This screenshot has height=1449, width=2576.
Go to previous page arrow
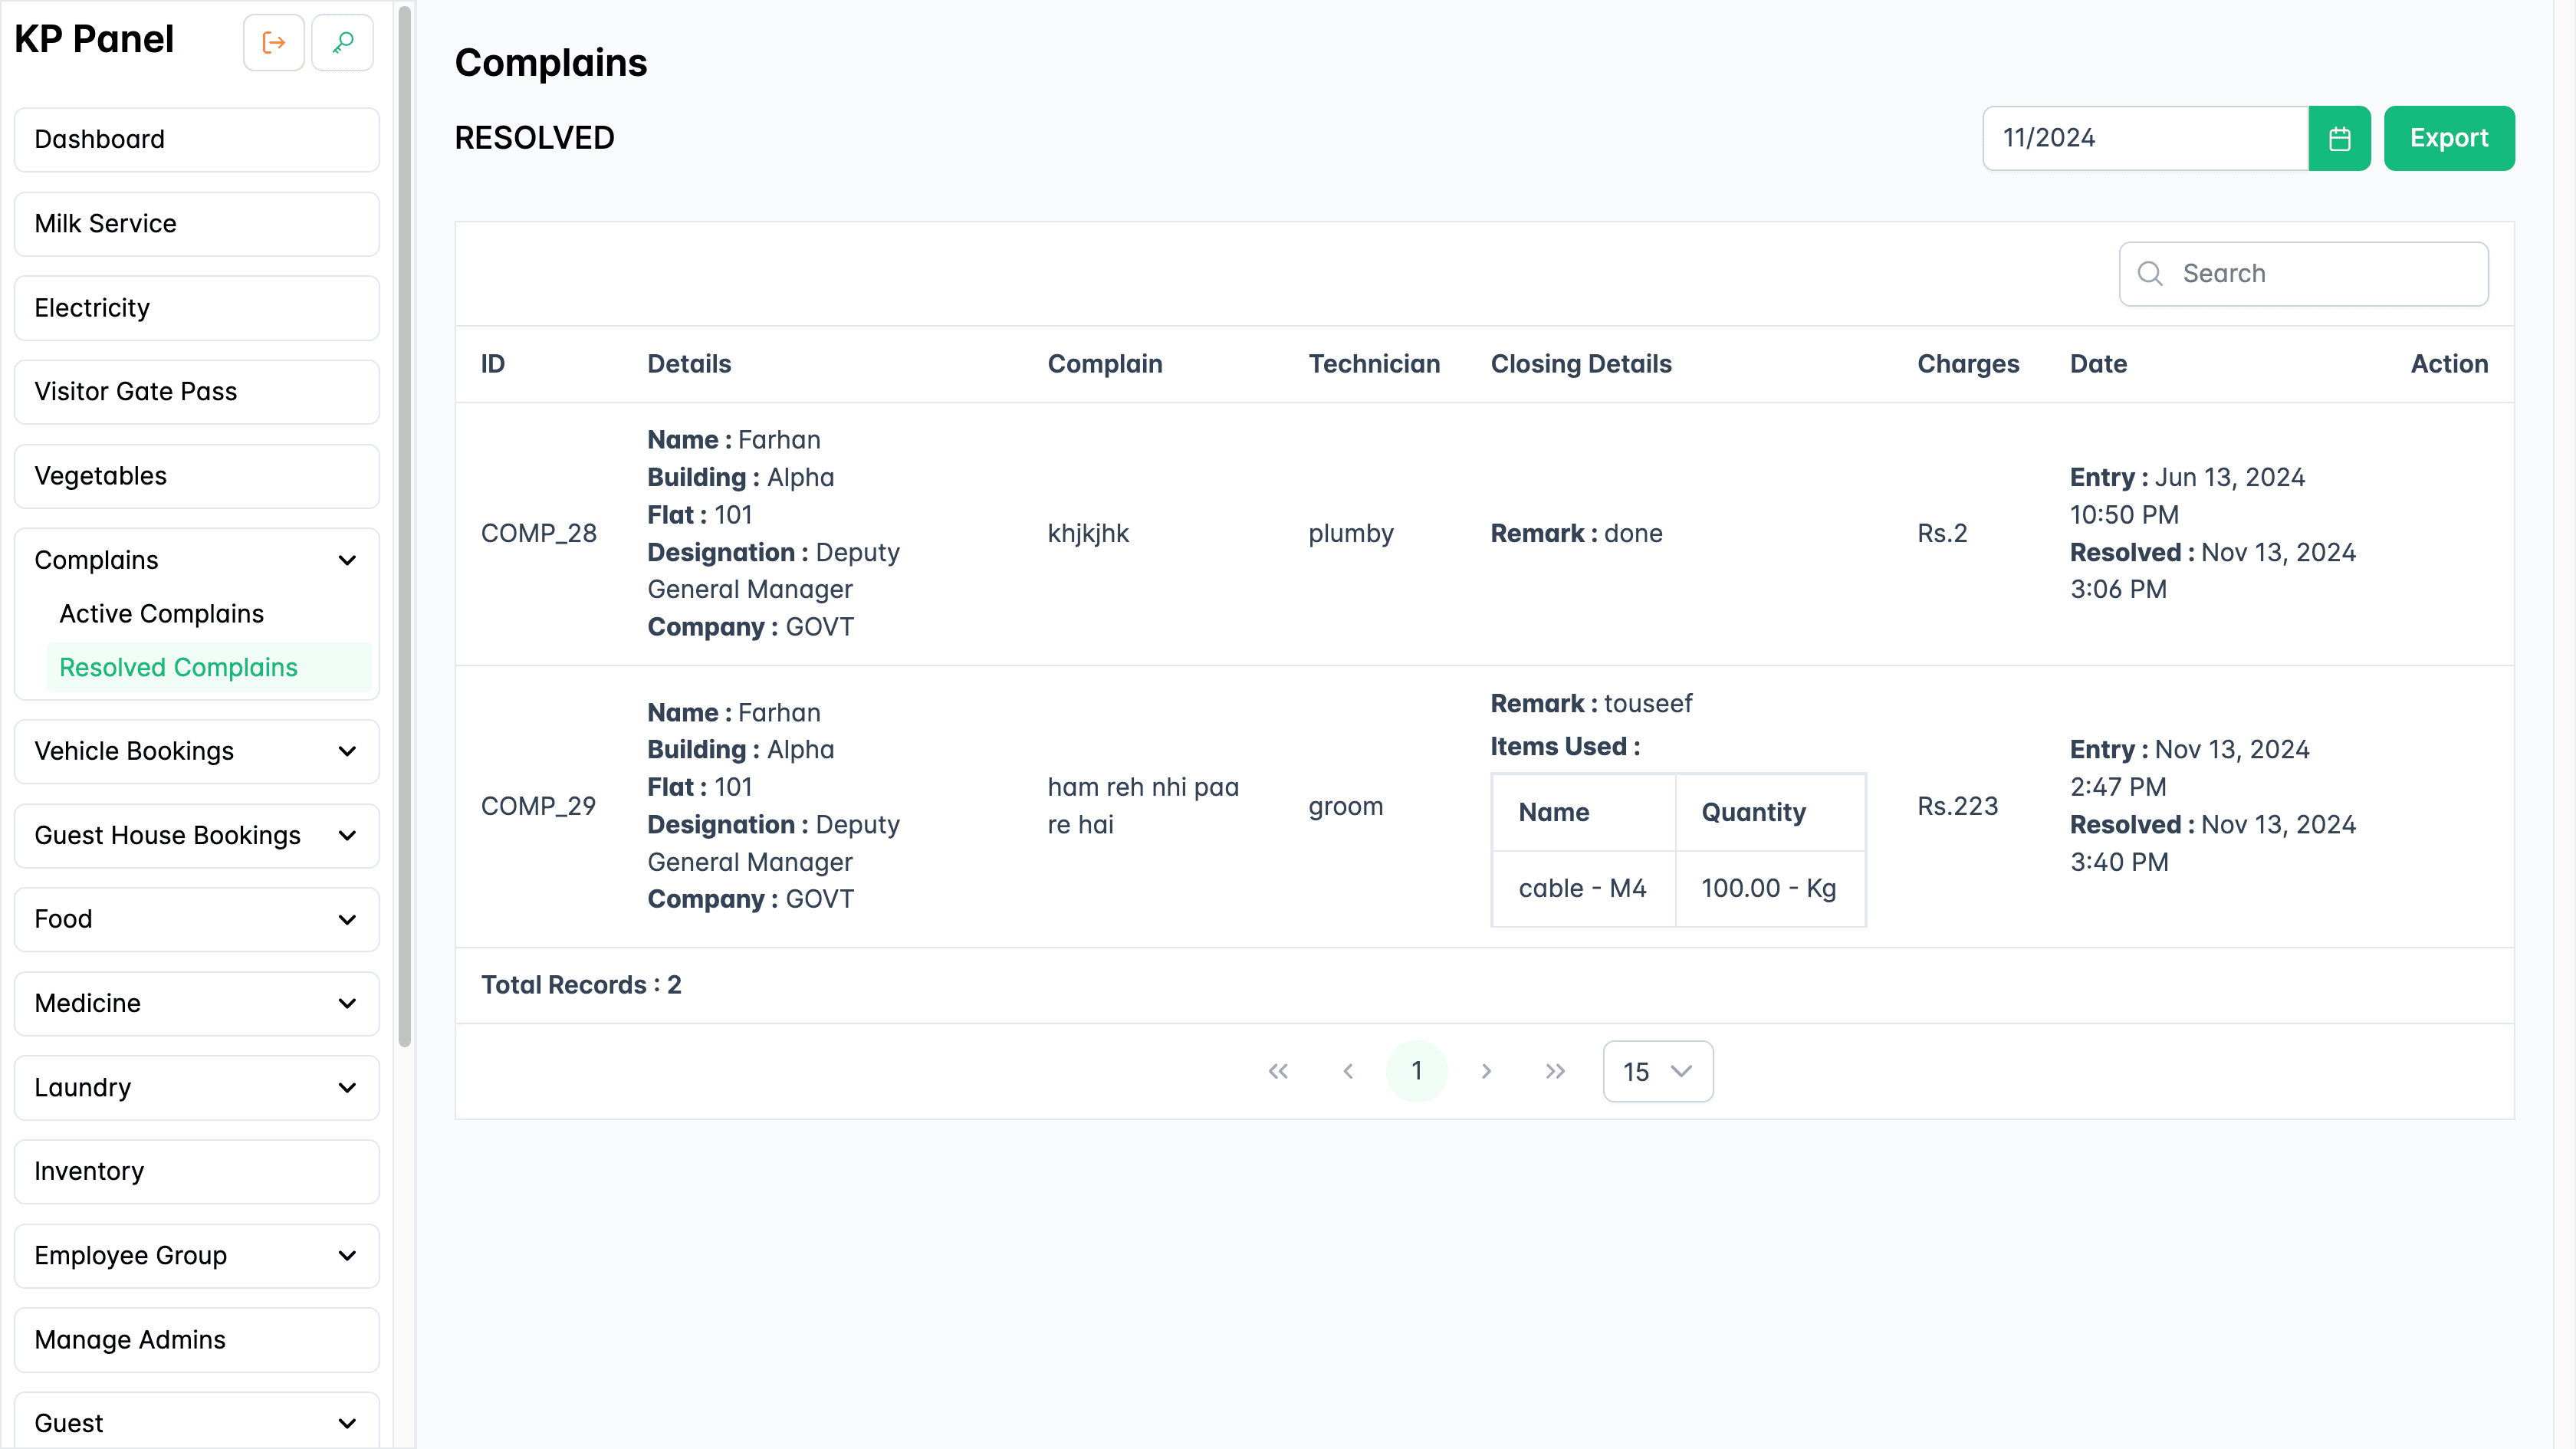click(1347, 1071)
